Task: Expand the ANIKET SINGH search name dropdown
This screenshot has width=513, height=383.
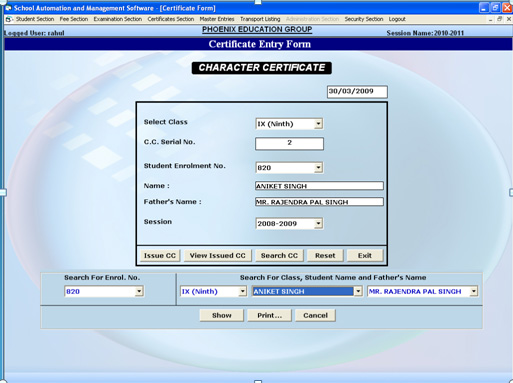Action: click(x=358, y=291)
